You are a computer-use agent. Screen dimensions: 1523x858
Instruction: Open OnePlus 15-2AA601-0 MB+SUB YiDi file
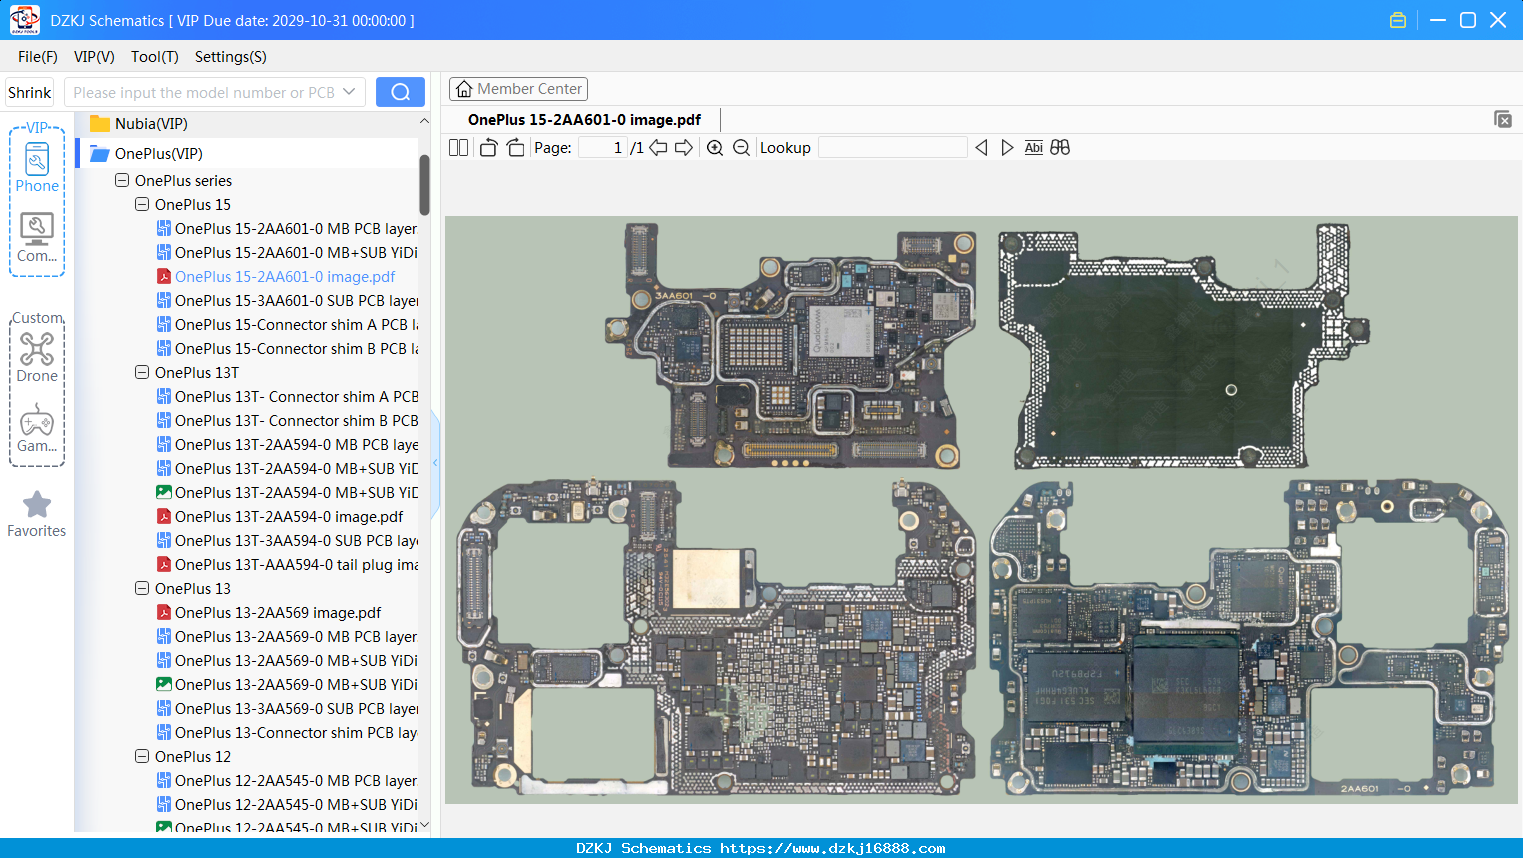pos(287,253)
